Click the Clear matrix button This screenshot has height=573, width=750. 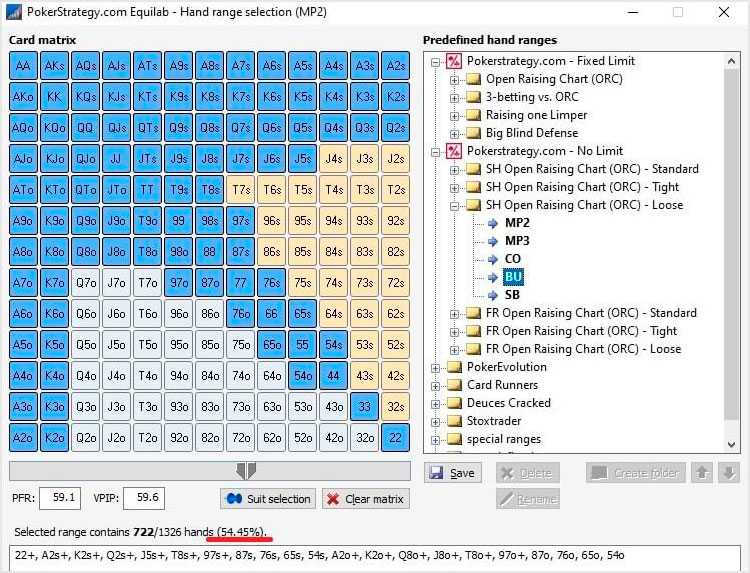[366, 499]
